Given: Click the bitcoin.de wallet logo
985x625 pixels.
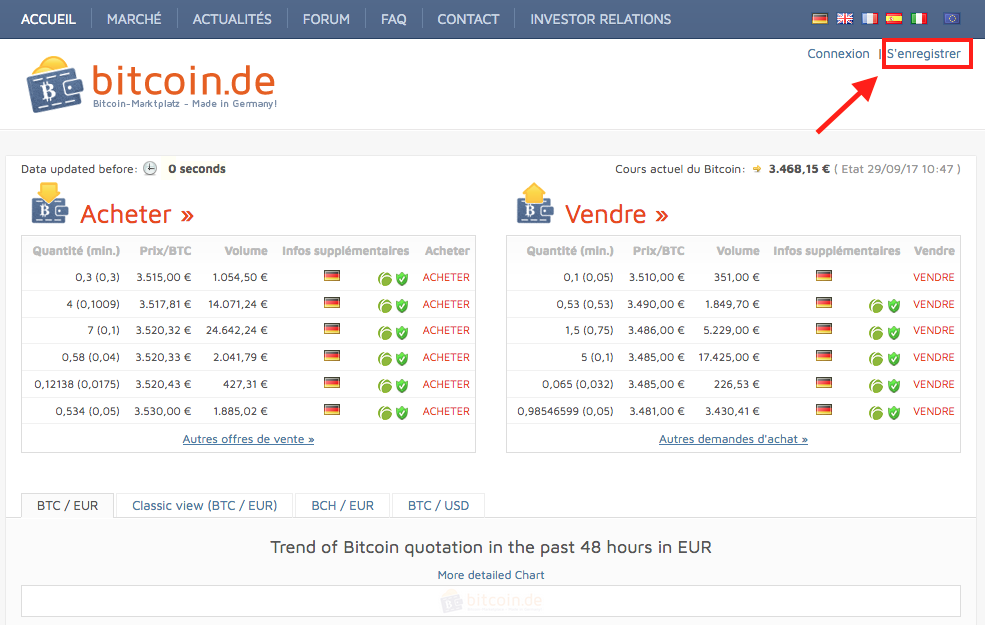Looking at the screenshot, I should [55, 85].
